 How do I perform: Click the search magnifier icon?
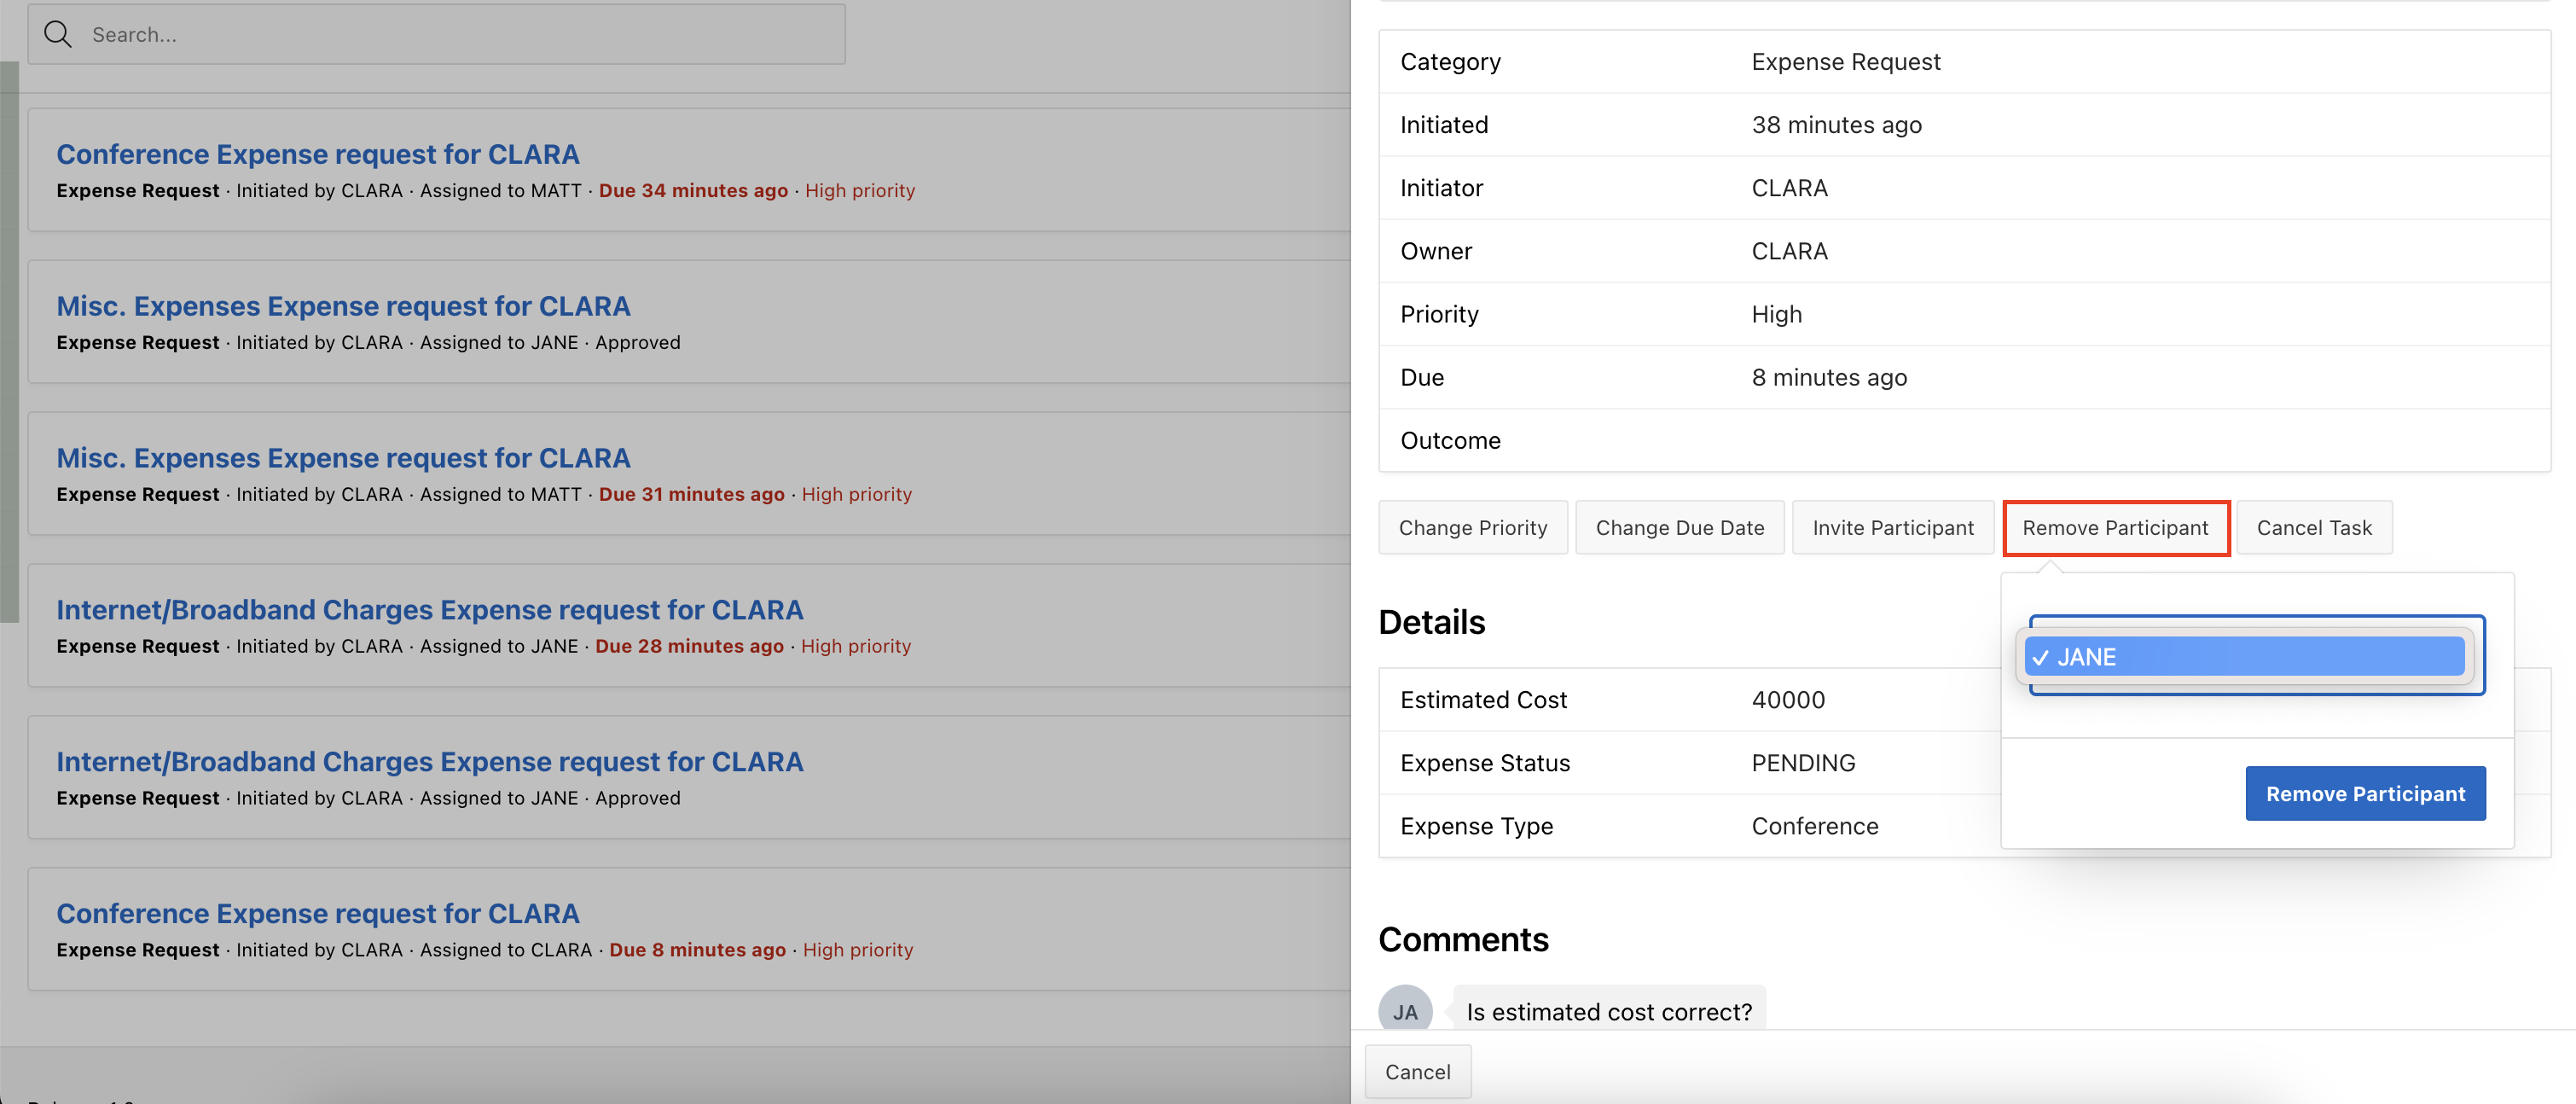pyautogui.click(x=58, y=35)
